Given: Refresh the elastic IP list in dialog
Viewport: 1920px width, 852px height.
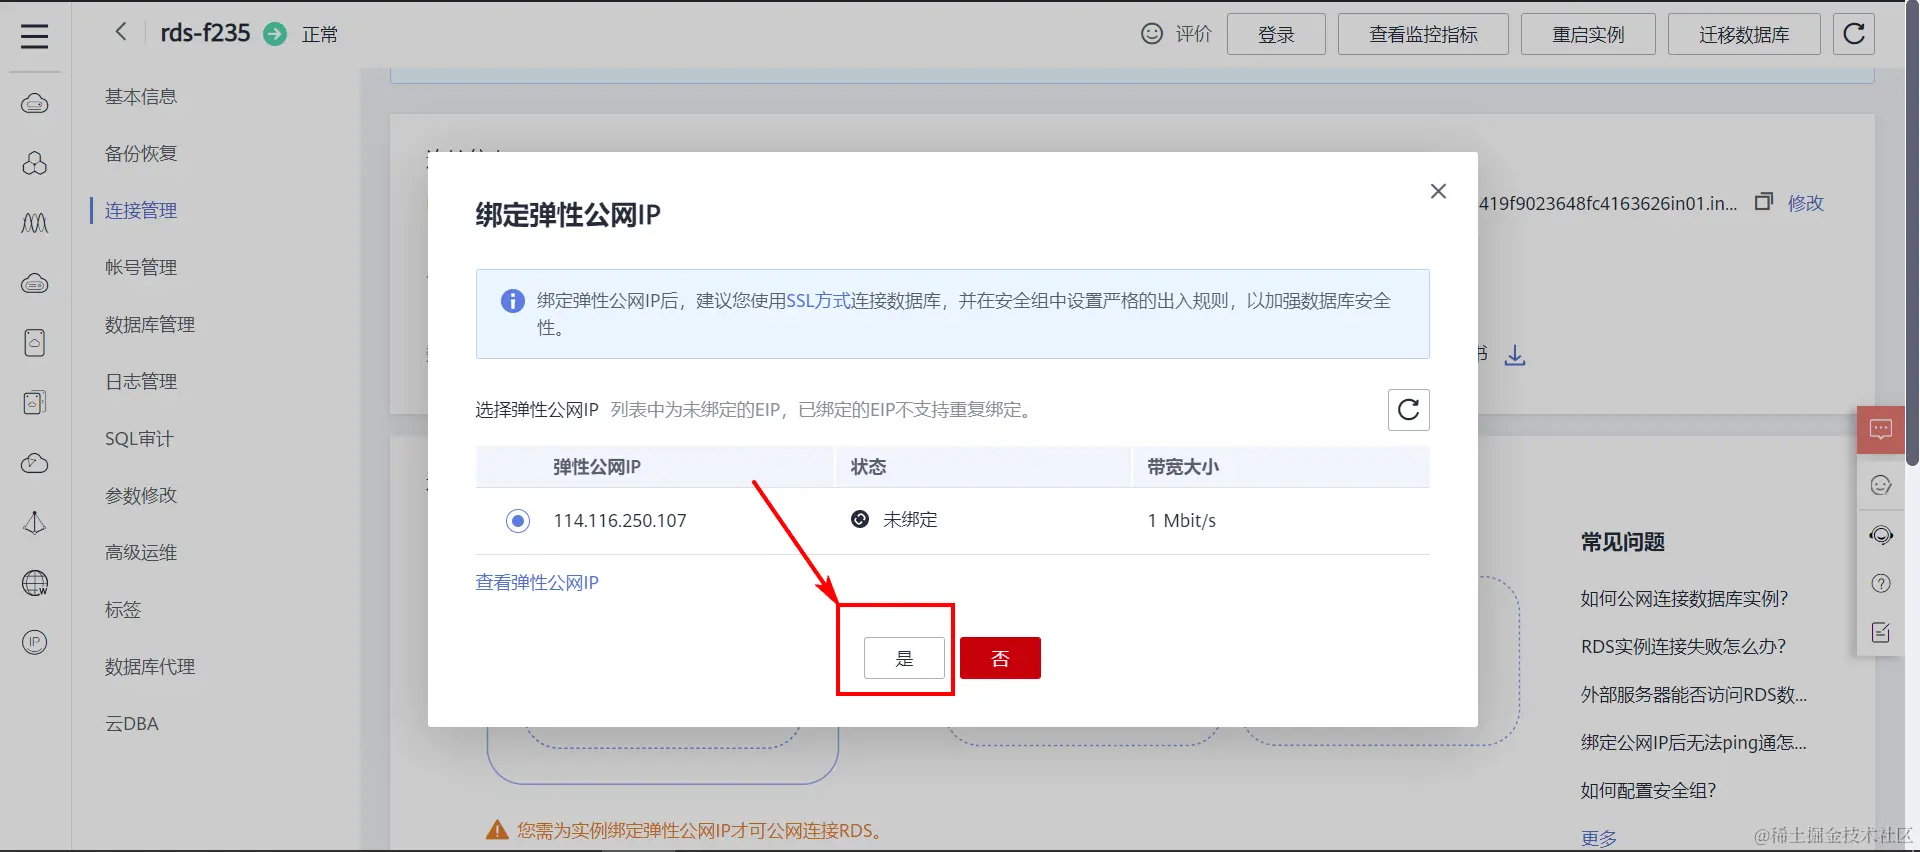Looking at the screenshot, I should click(1408, 410).
